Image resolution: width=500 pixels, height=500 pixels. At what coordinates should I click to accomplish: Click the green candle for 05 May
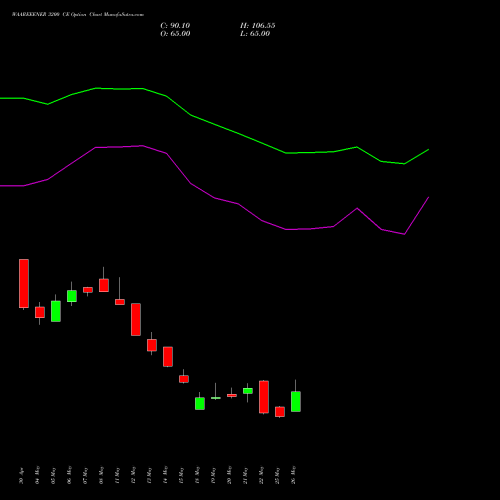[56, 311]
